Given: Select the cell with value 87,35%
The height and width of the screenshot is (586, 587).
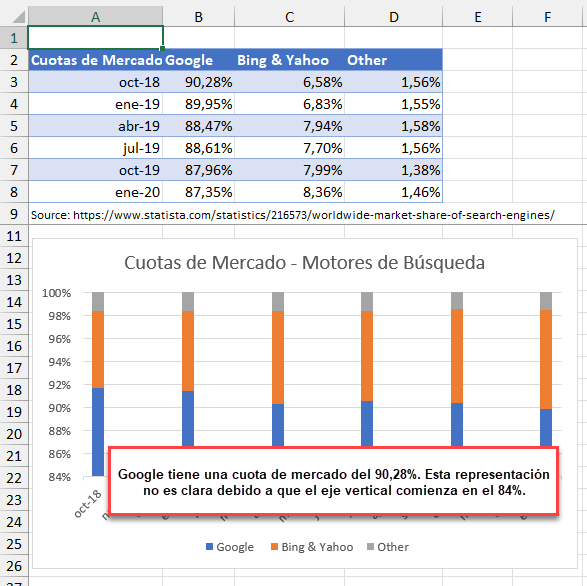Looking at the screenshot, I should [x=198, y=192].
